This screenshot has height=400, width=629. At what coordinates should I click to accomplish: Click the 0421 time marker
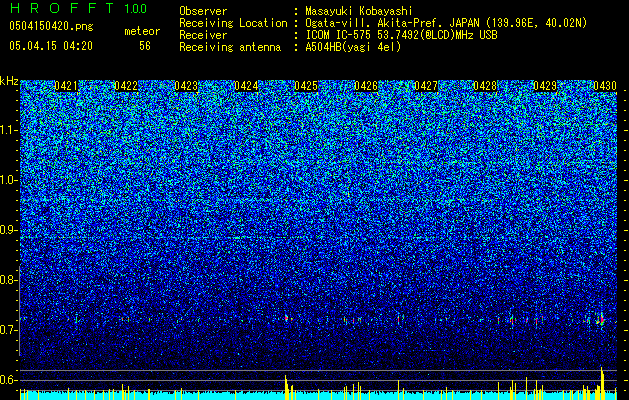(66, 86)
